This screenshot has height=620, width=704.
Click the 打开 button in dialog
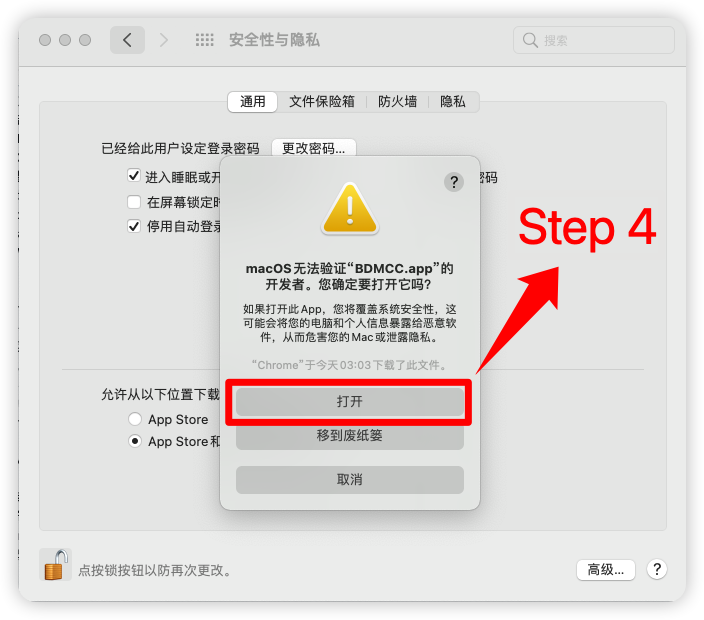350,401
